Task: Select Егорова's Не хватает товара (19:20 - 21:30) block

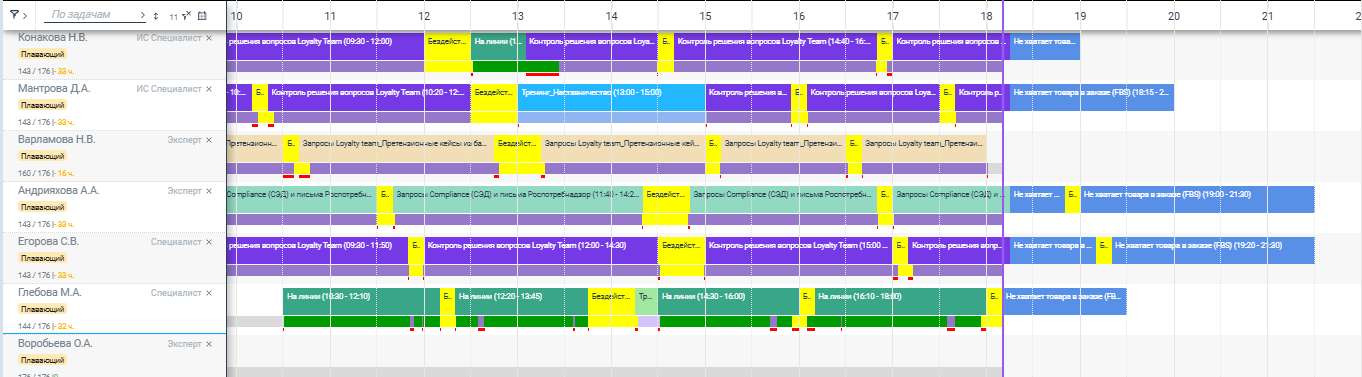Action: pos(1212,250)
